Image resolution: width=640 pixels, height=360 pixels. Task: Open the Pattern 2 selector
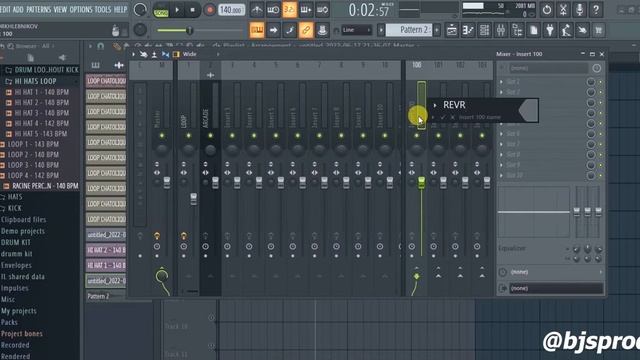pos(409,30)
